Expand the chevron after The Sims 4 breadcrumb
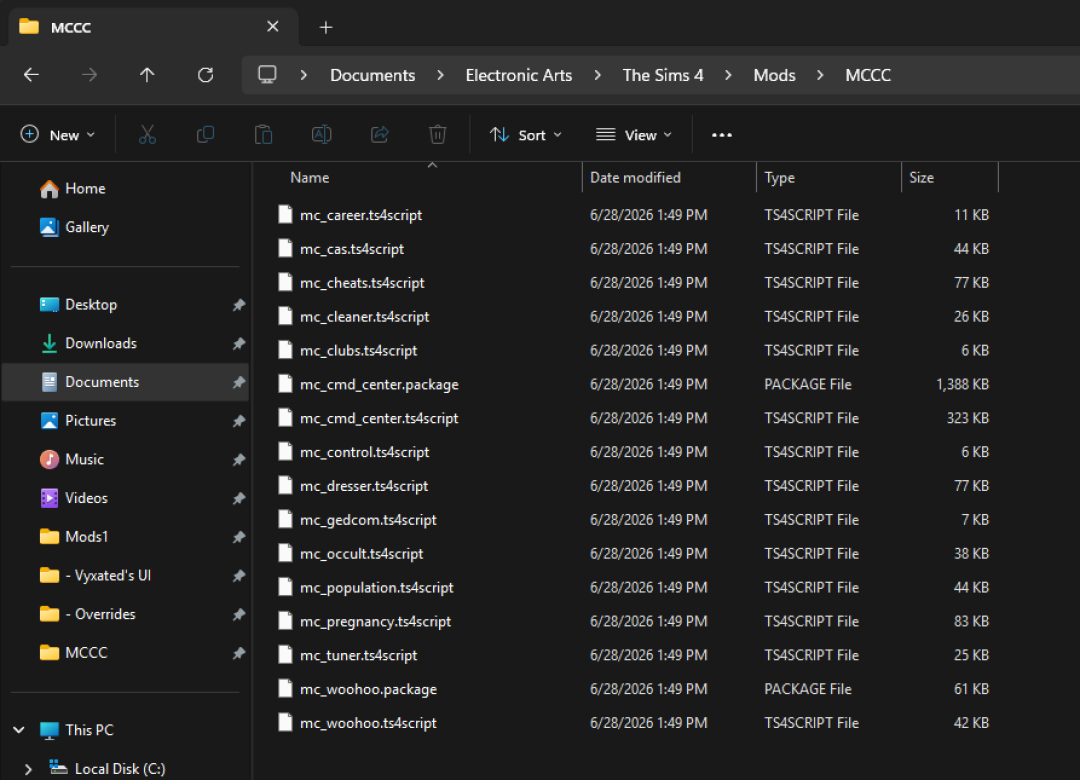The height and width of the screenshot is (780, 1080). coord(728,75)
